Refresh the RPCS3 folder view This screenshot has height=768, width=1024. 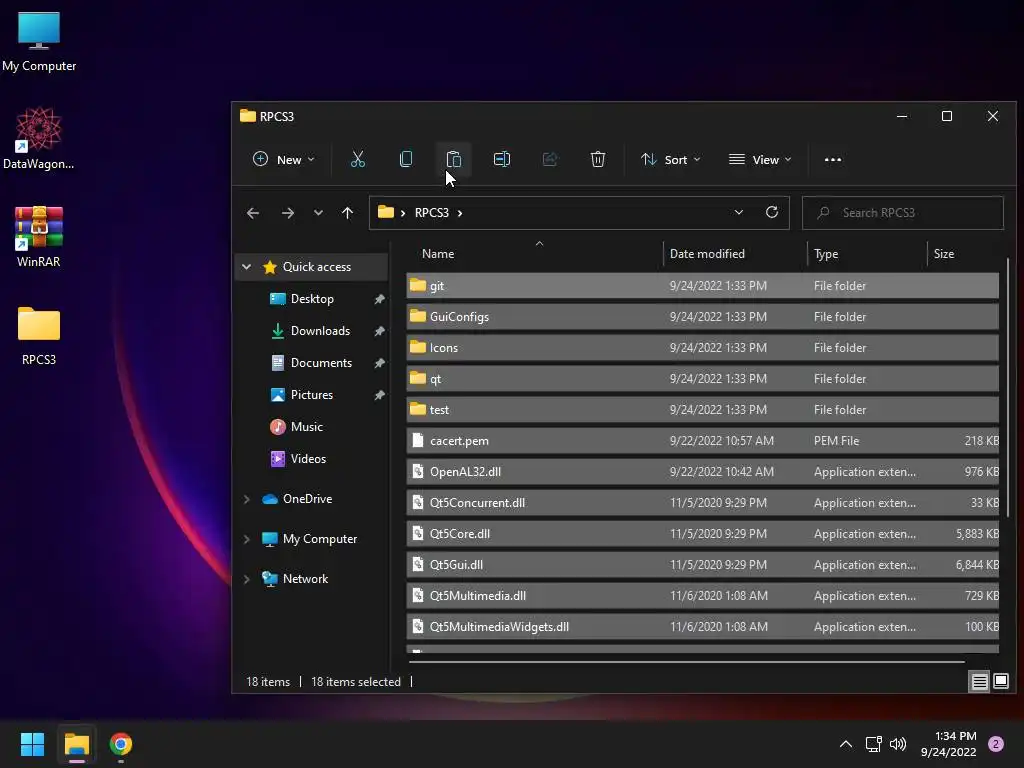click(x=771, y=212)
